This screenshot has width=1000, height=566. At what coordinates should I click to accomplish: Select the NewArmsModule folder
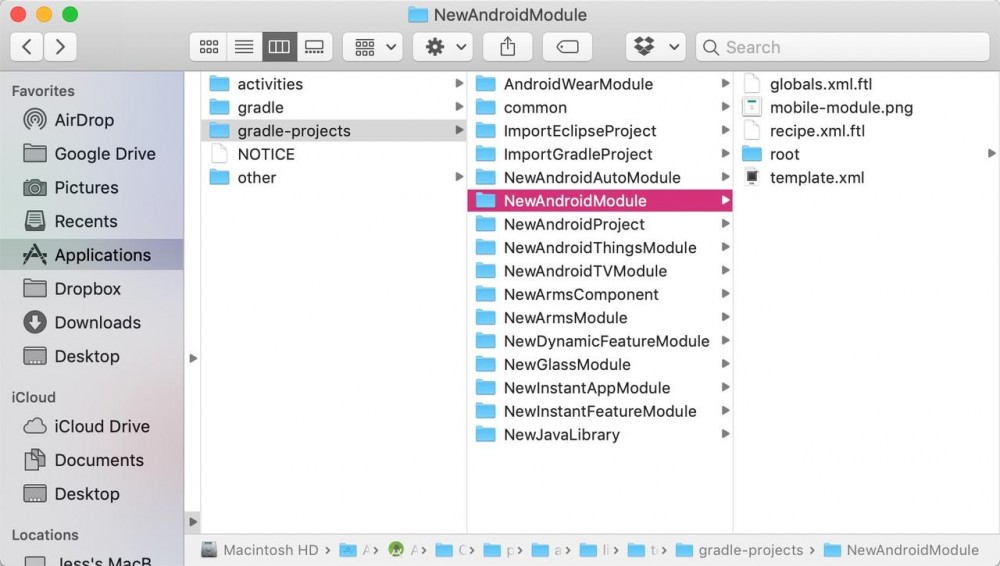point(599,318)
